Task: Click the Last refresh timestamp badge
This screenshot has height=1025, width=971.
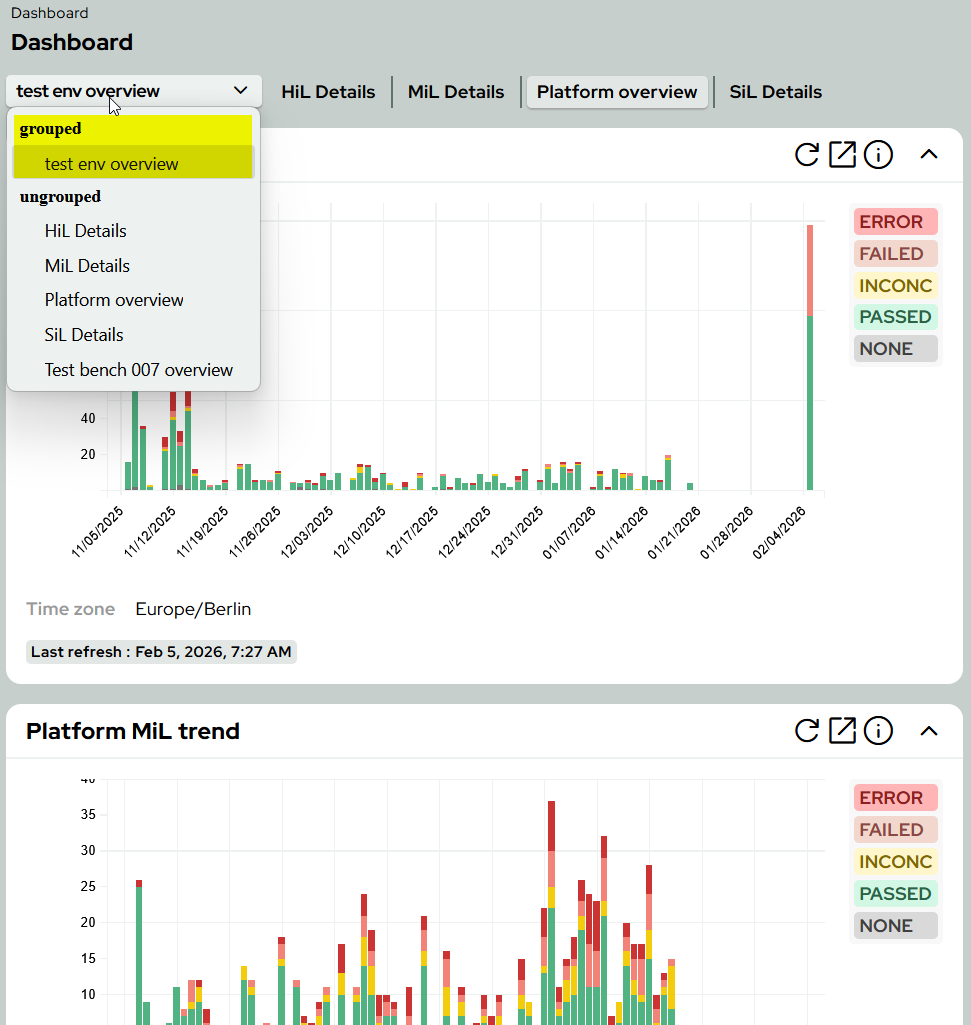Action: coord(161,651)
